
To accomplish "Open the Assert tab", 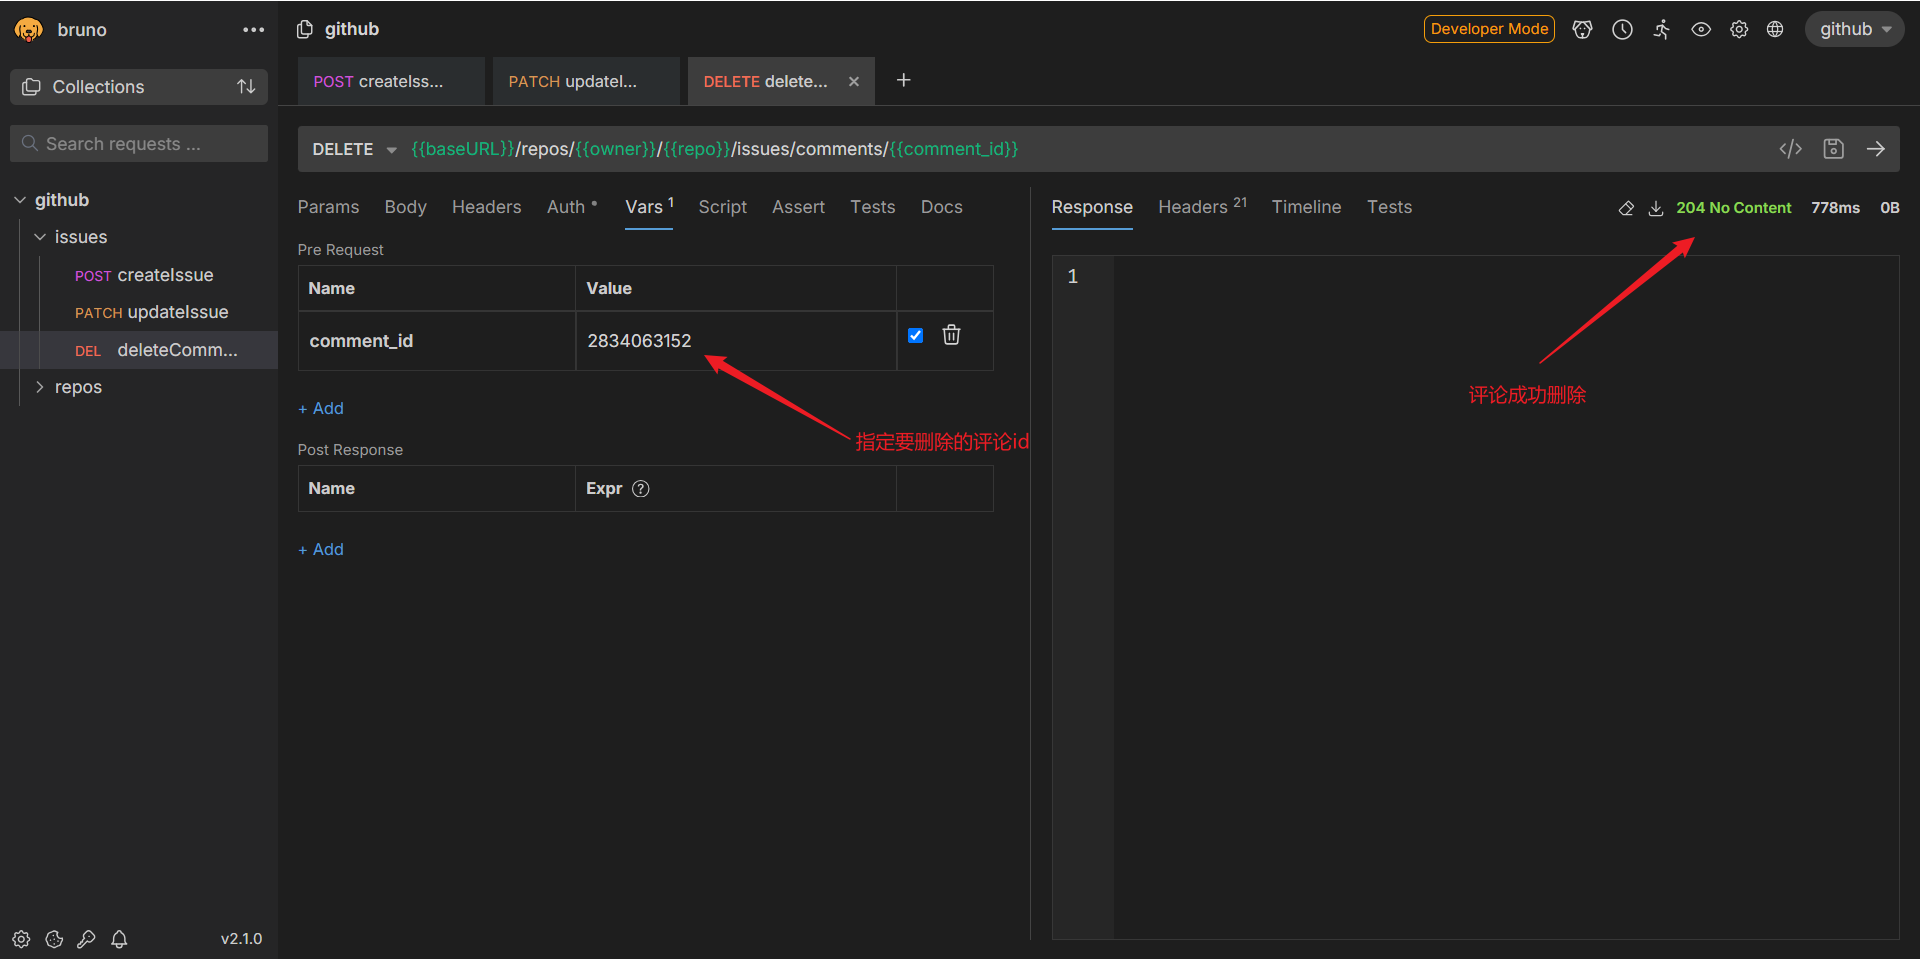I will 798,207.
